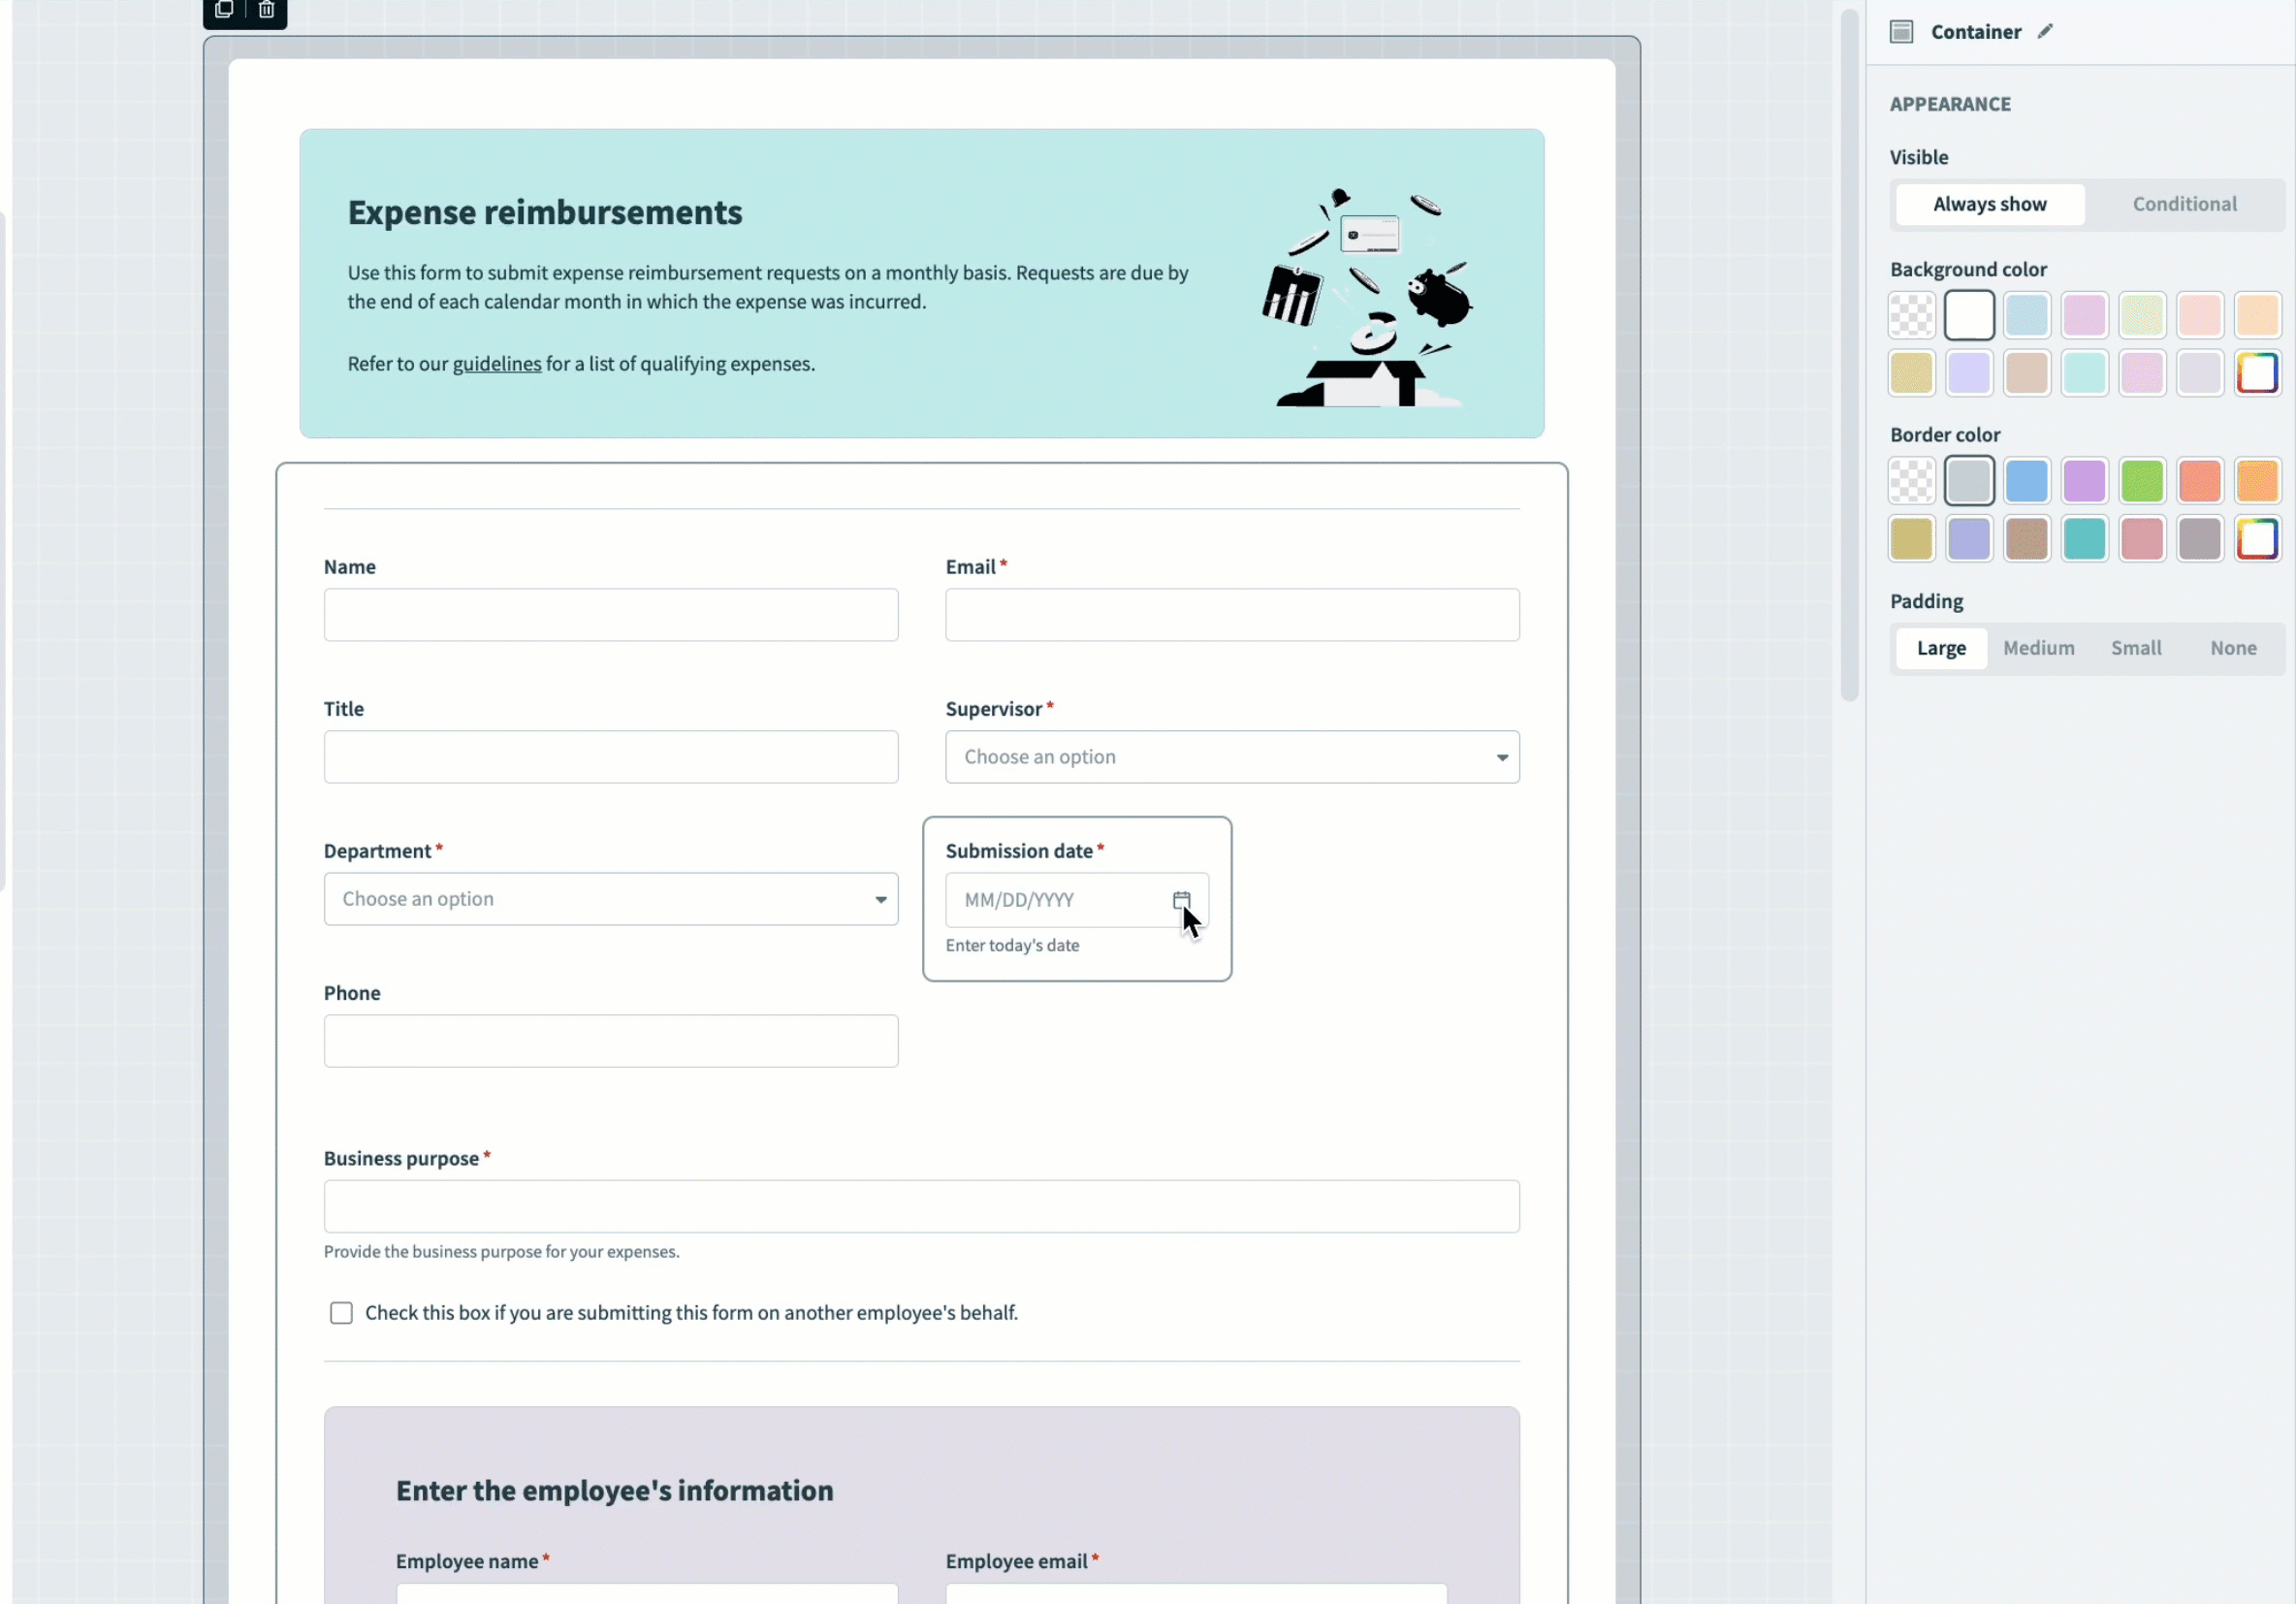Pick the custom color wheel for border color
The height and width of the screenshot is (1604, 2296).
tap(2258, 538)
